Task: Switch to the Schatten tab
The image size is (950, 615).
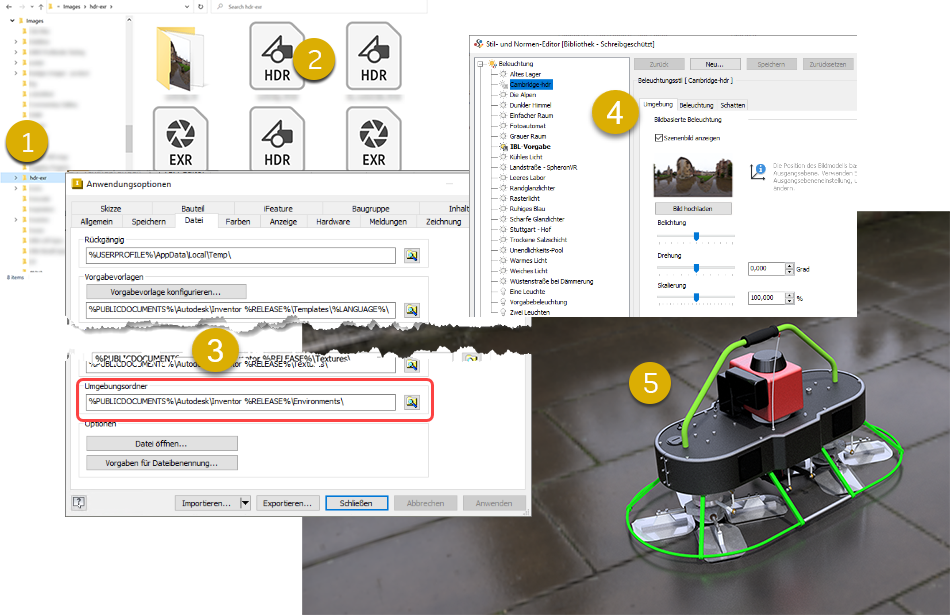Action: (732, 105)
